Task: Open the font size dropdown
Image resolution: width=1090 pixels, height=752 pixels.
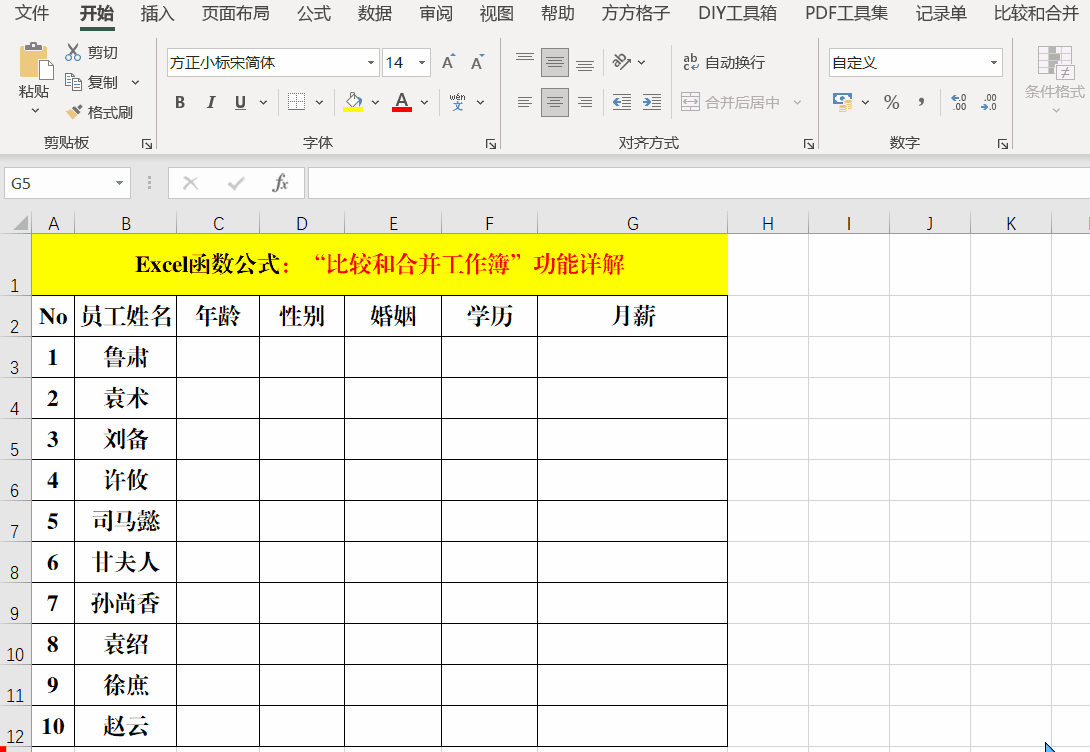Action: tap(420, 62)
